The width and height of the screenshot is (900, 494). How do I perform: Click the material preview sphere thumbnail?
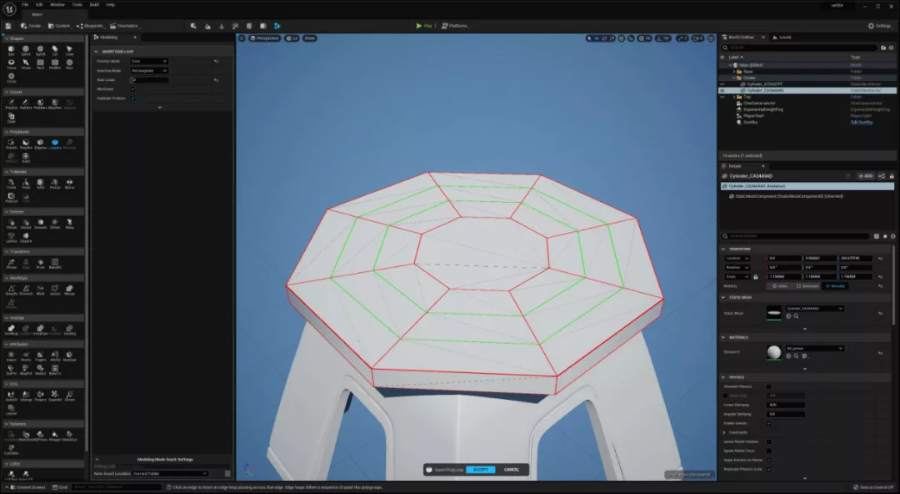[x=774, y=352]
